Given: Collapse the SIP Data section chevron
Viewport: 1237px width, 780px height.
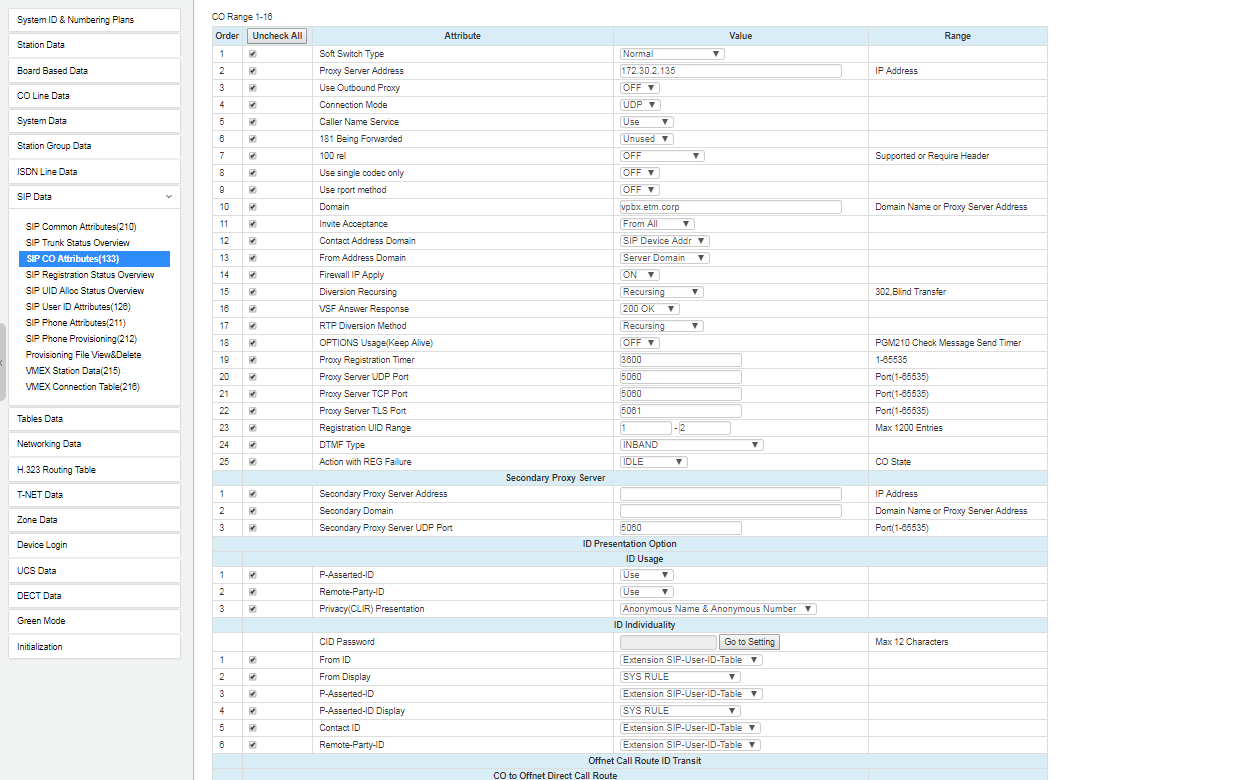Looking at the screenshot, I should (168, 197).
